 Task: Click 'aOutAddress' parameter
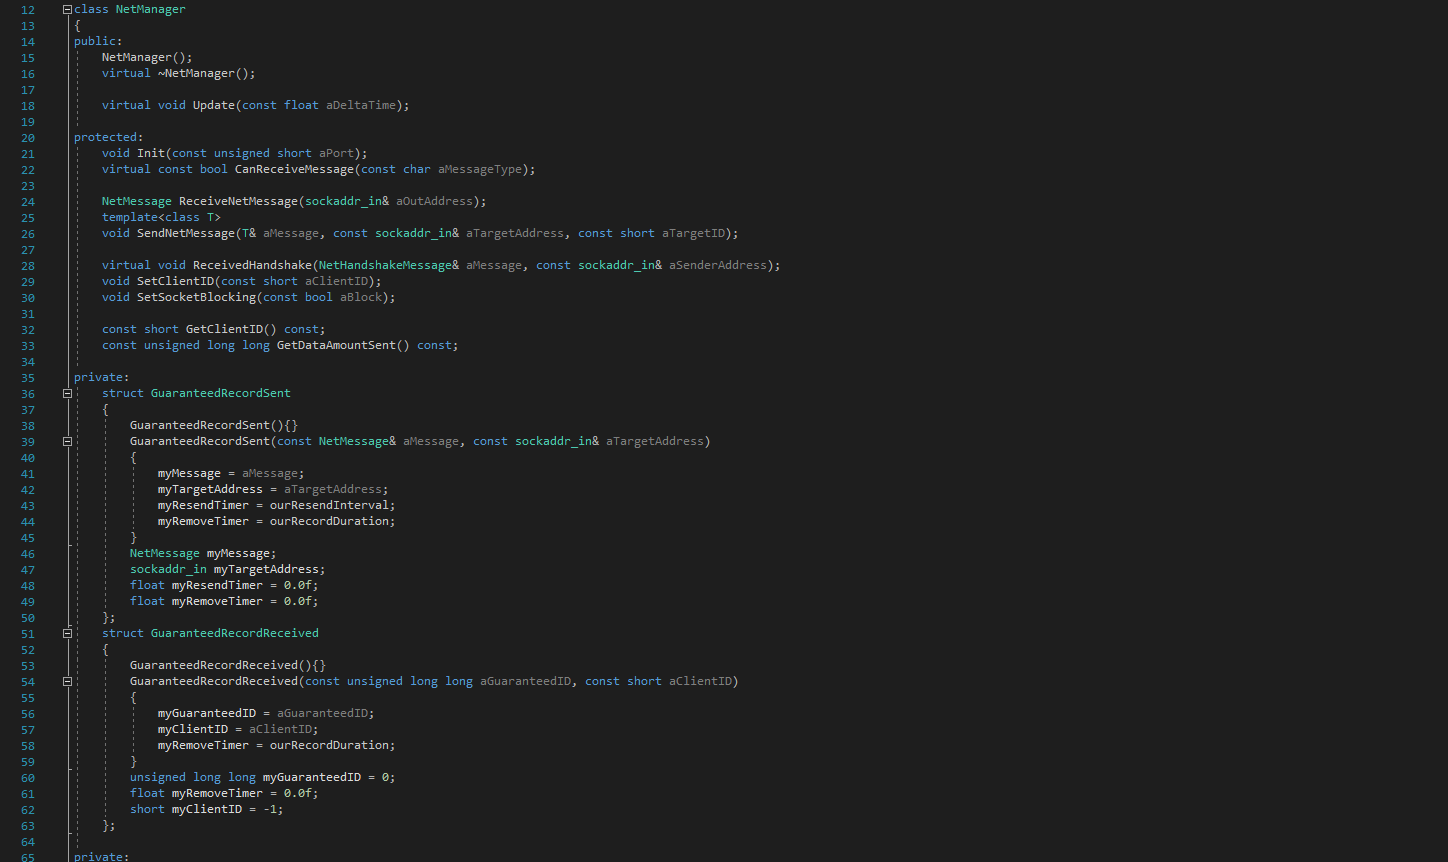click(x=434, y=201)
